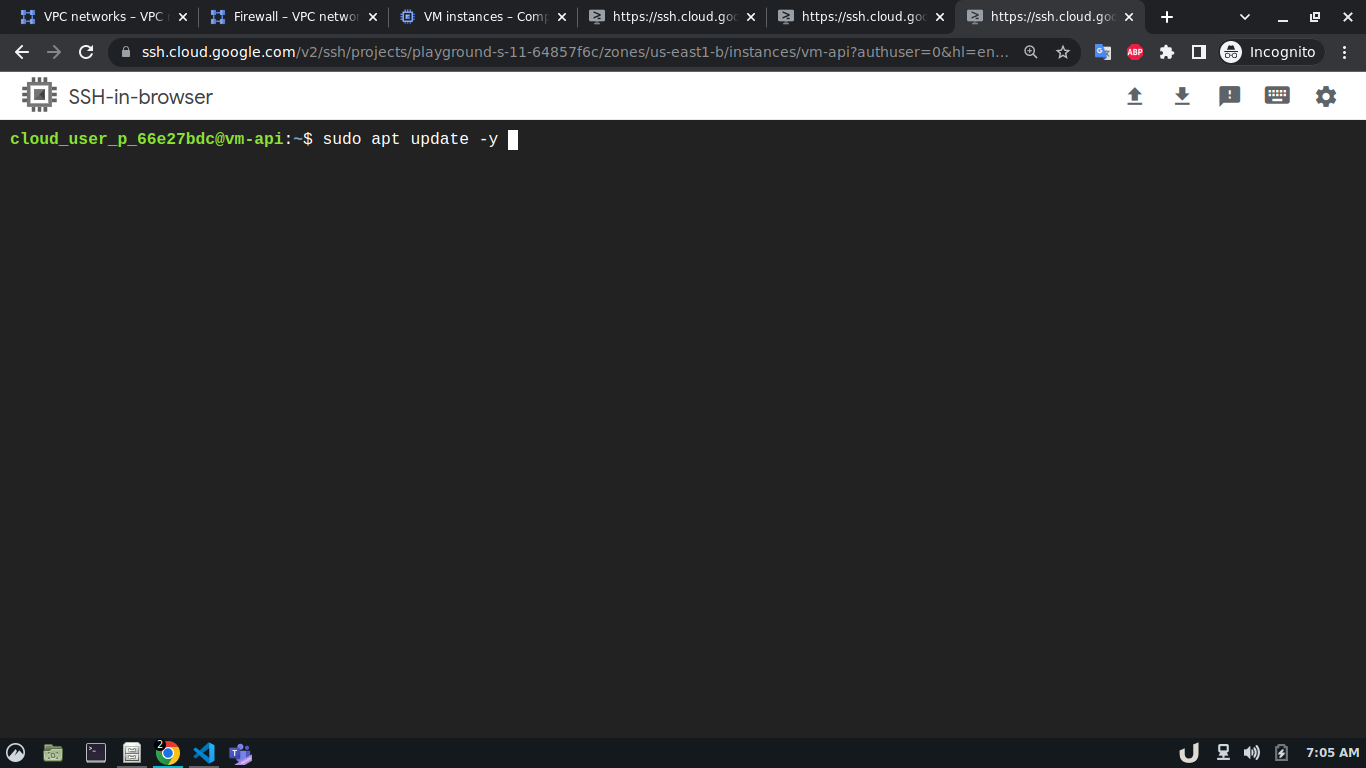Open the system application menu icon

point(15,753)
